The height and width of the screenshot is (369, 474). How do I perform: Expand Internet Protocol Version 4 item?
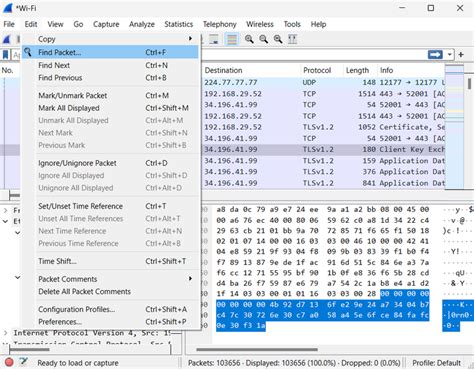tap(6, 333)
